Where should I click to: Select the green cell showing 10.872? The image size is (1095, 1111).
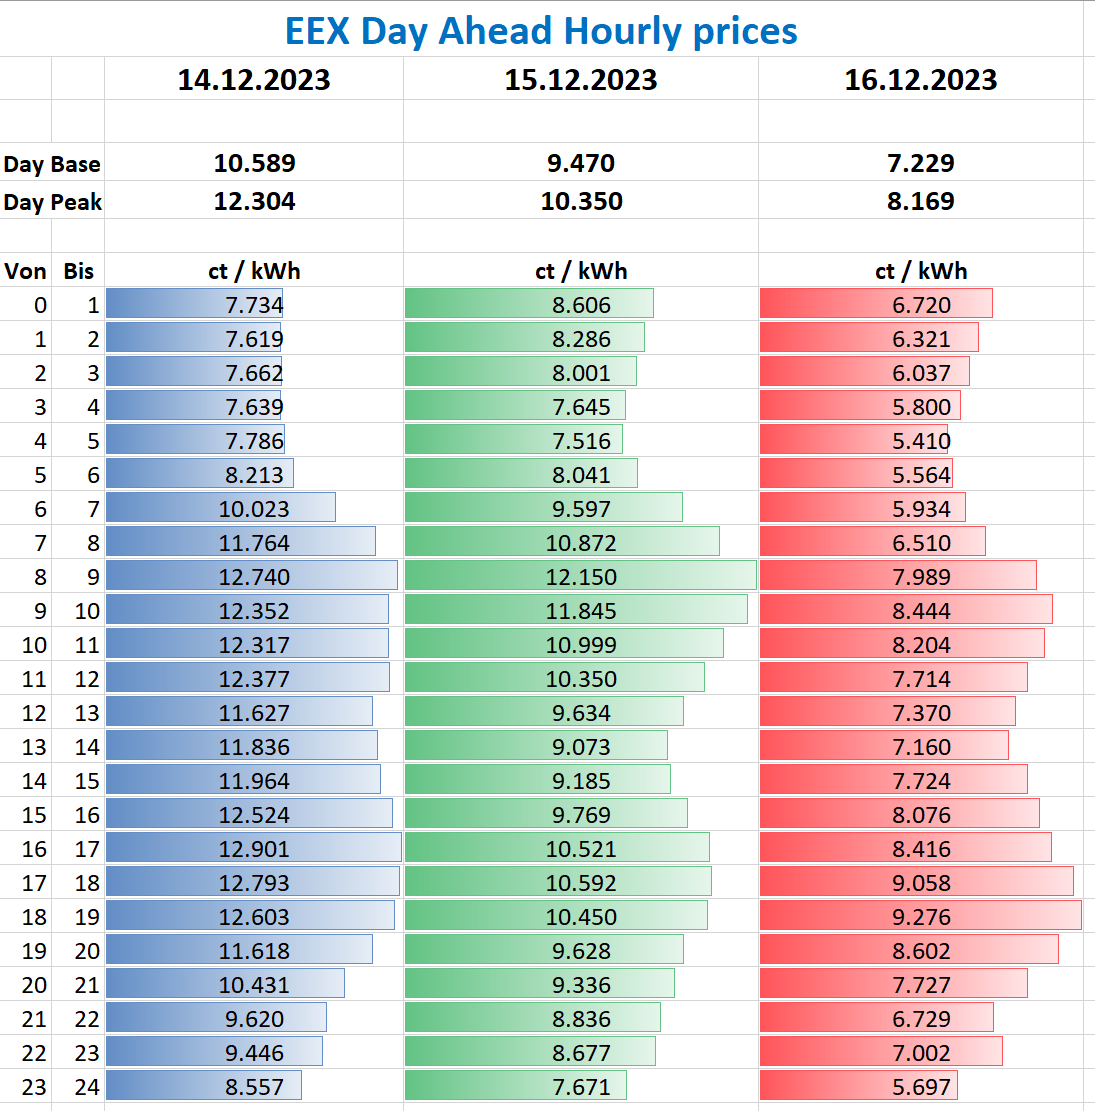coord(580,542)
